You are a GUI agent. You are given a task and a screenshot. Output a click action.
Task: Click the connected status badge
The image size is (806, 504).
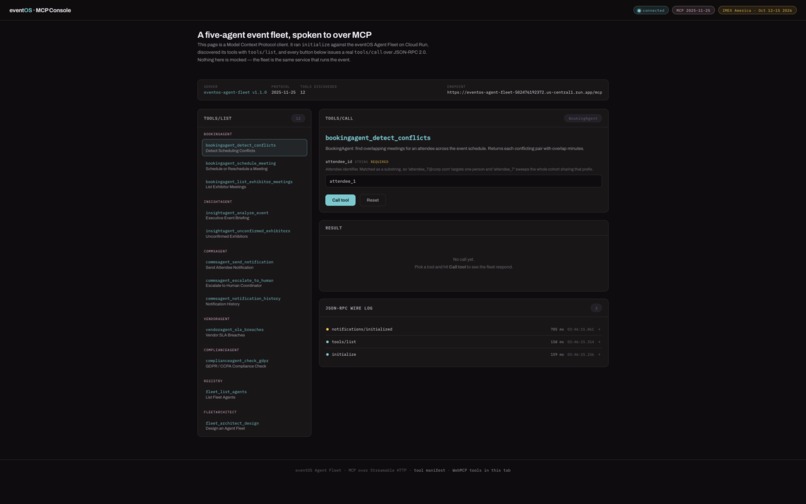click(651, 10)
